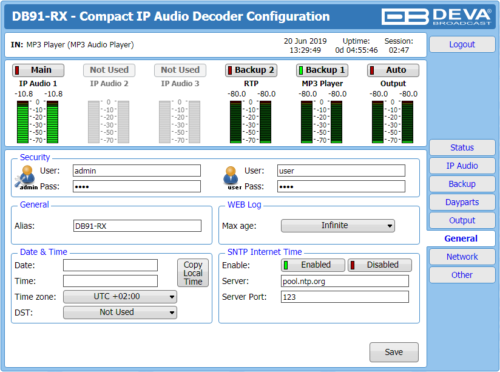Click the Alias input field
This screenshot has height=372, width=500.
pyautogui.click(x=137, y=226)
